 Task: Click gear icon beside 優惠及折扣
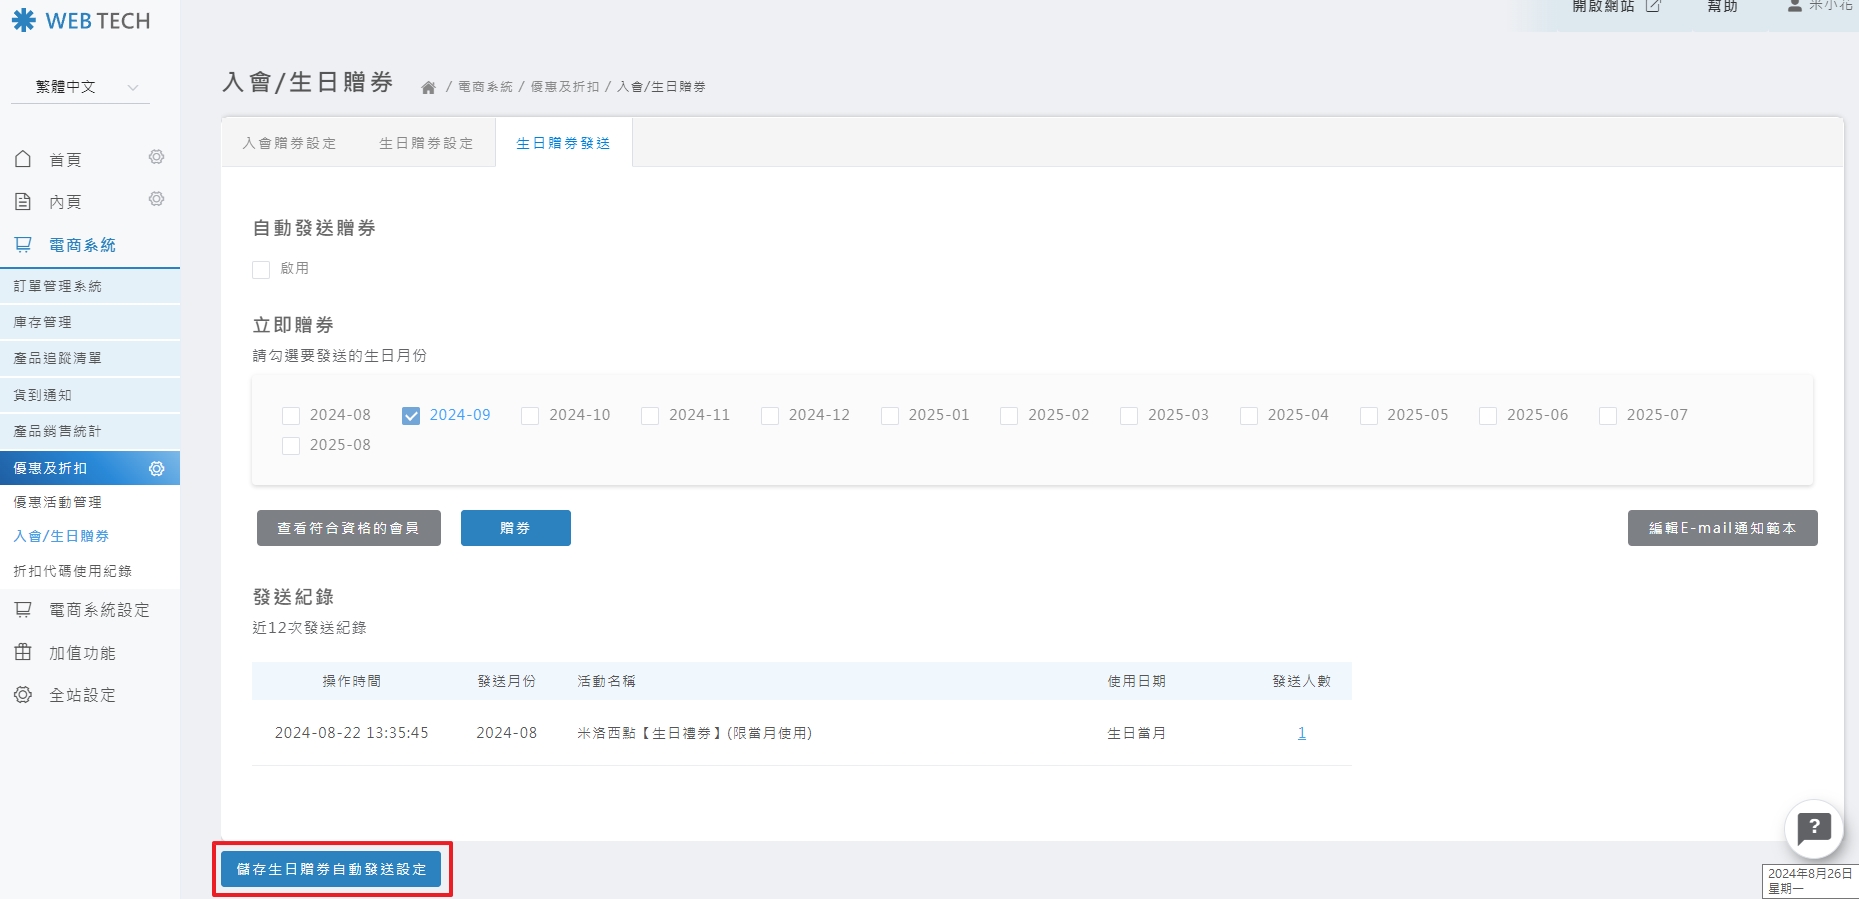[x=157, y=469]
